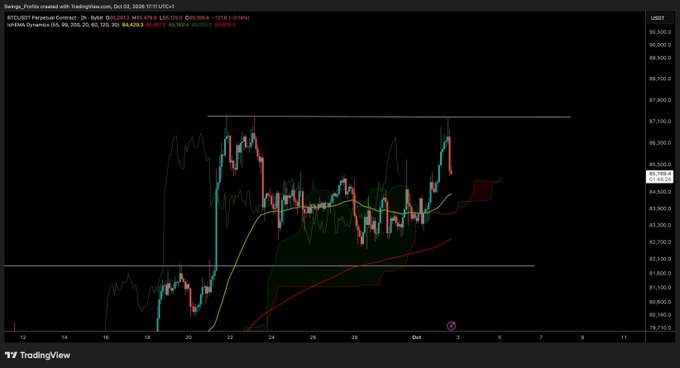The width and height of the screenshot is (680, 368).
Task: Click the 82,100.0 price scale label
Action: pyautogui.click(x=660, y=259)
